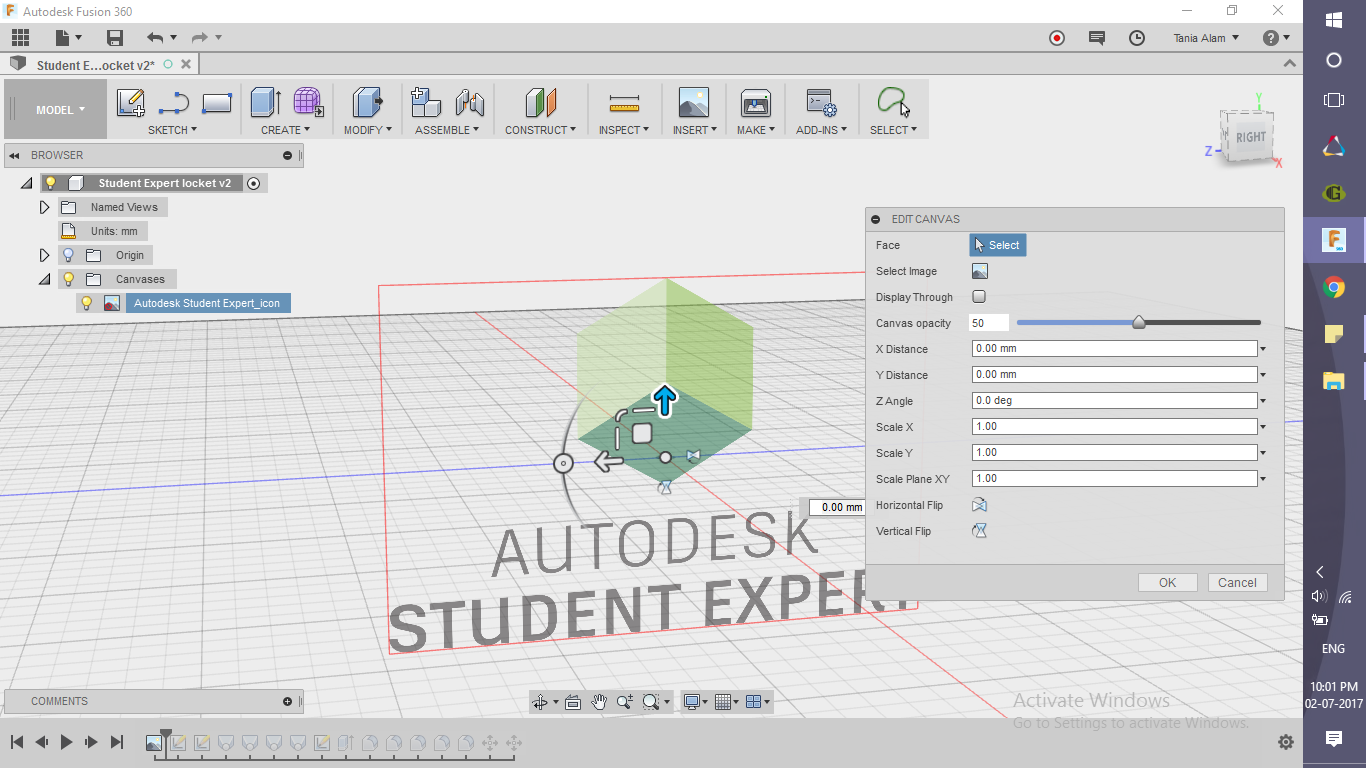Open the CONSTRUCT menu
Screen dimensions: 1366x768
pos(541,130)
